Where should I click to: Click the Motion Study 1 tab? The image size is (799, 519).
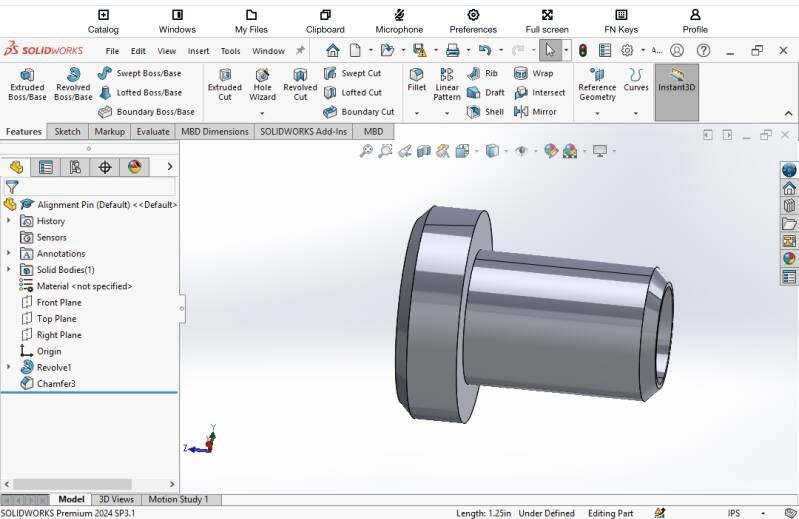[178, 500]
